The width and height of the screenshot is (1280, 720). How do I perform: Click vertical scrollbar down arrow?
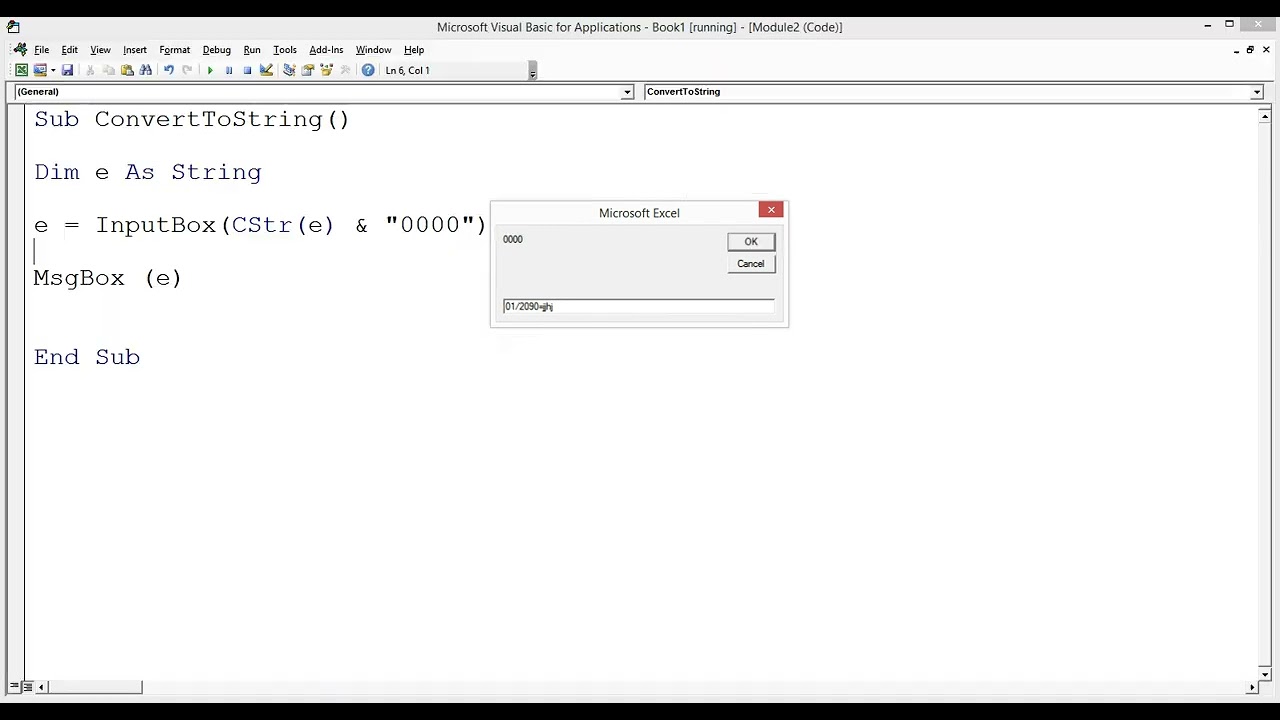coord(1264,674)
